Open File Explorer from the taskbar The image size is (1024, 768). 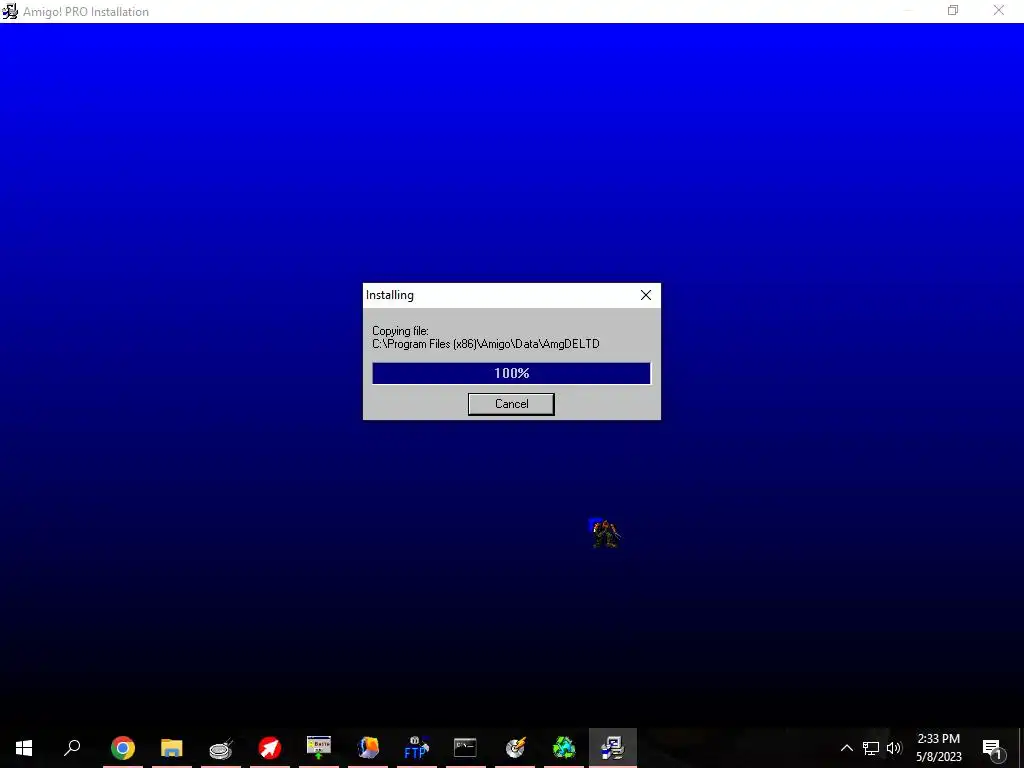click(x=172, y=748)
